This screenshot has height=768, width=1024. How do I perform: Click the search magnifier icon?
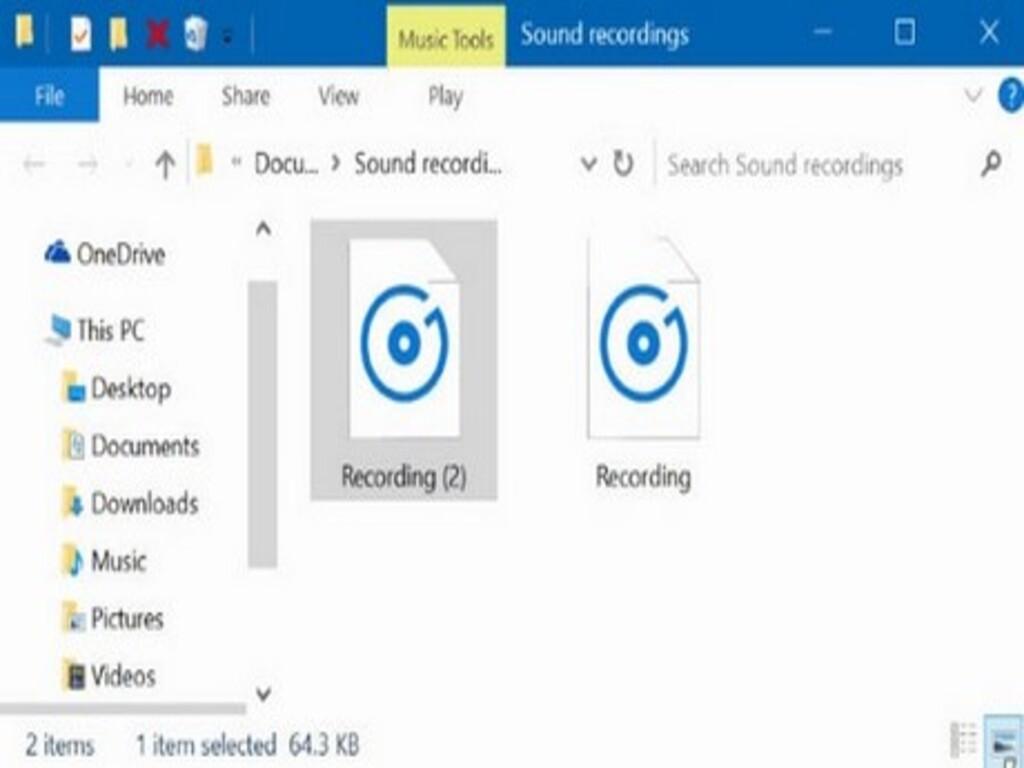[990, 164]
